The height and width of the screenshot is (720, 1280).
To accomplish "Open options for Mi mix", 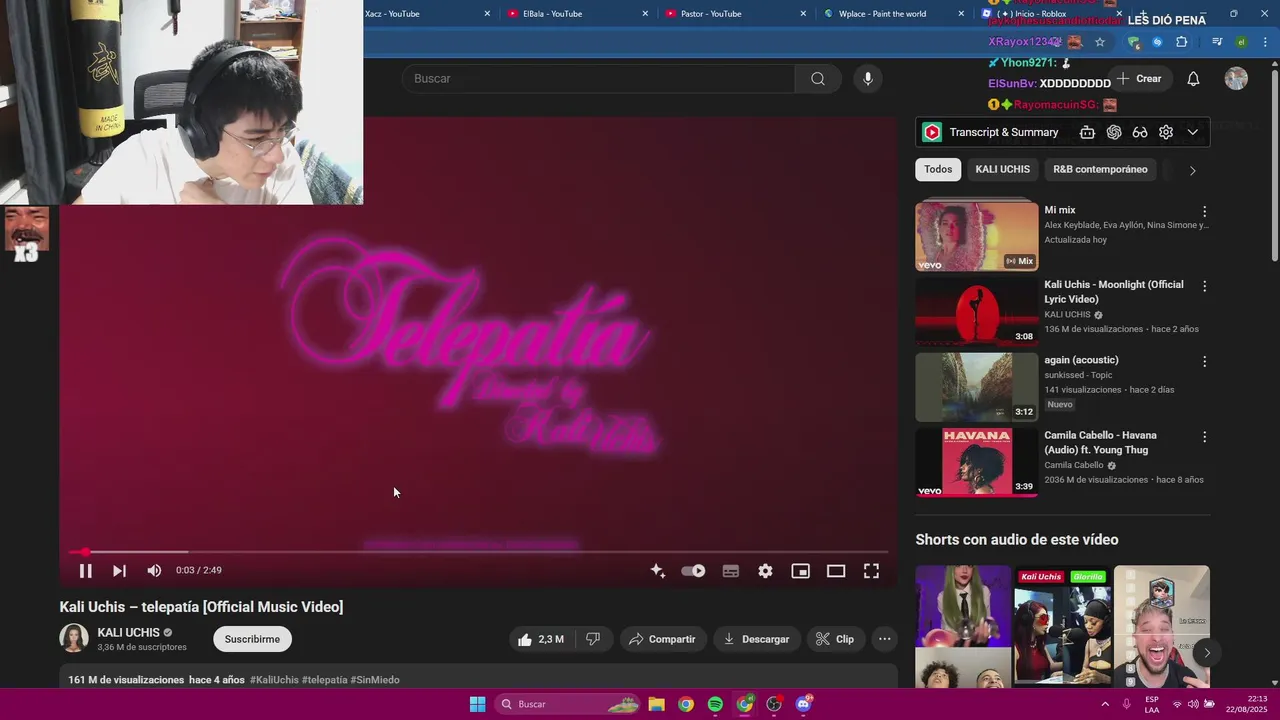I will tap(1204, 211).
